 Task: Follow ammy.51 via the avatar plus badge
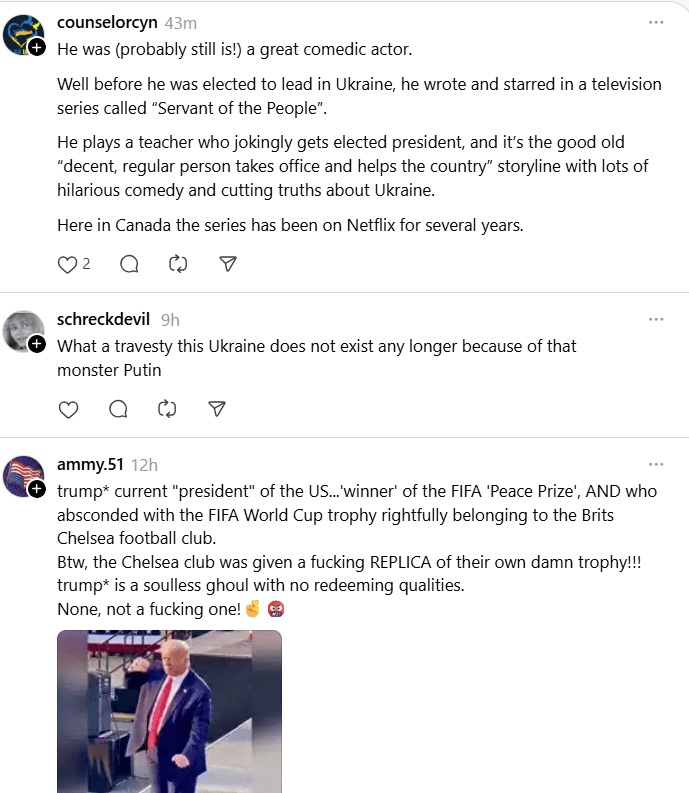[x=37, y=489]
